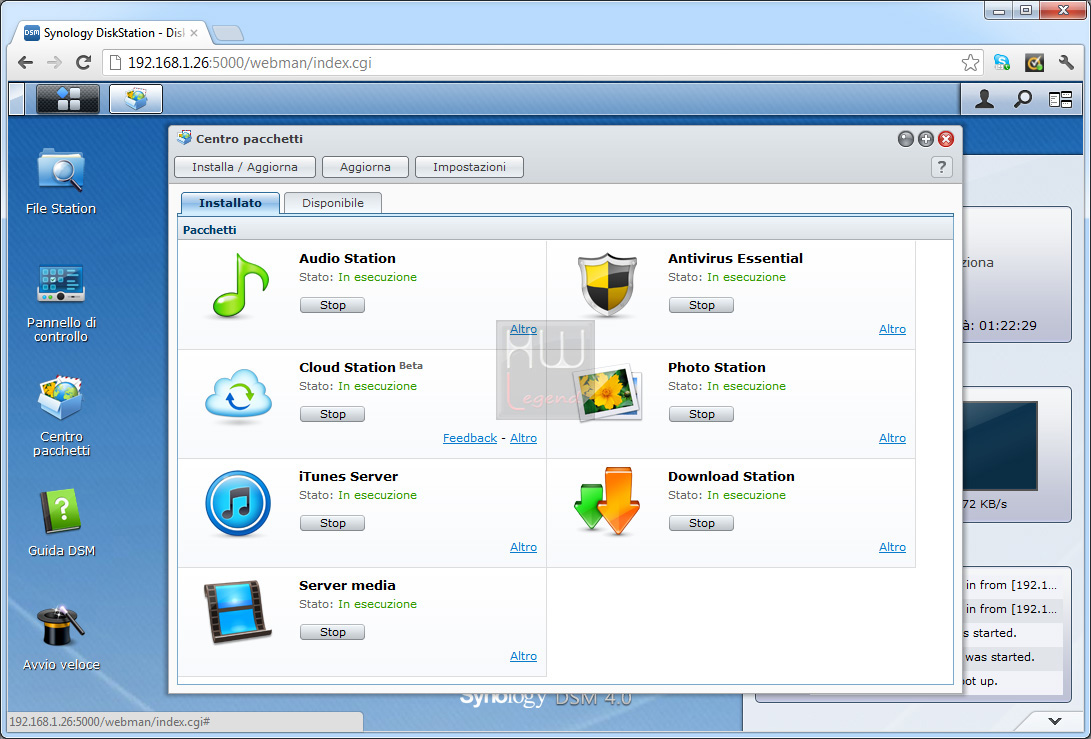This screenshot has height=739, width=1091.
Task: Open the Guida DSM help icon
Action: point(61,523)
